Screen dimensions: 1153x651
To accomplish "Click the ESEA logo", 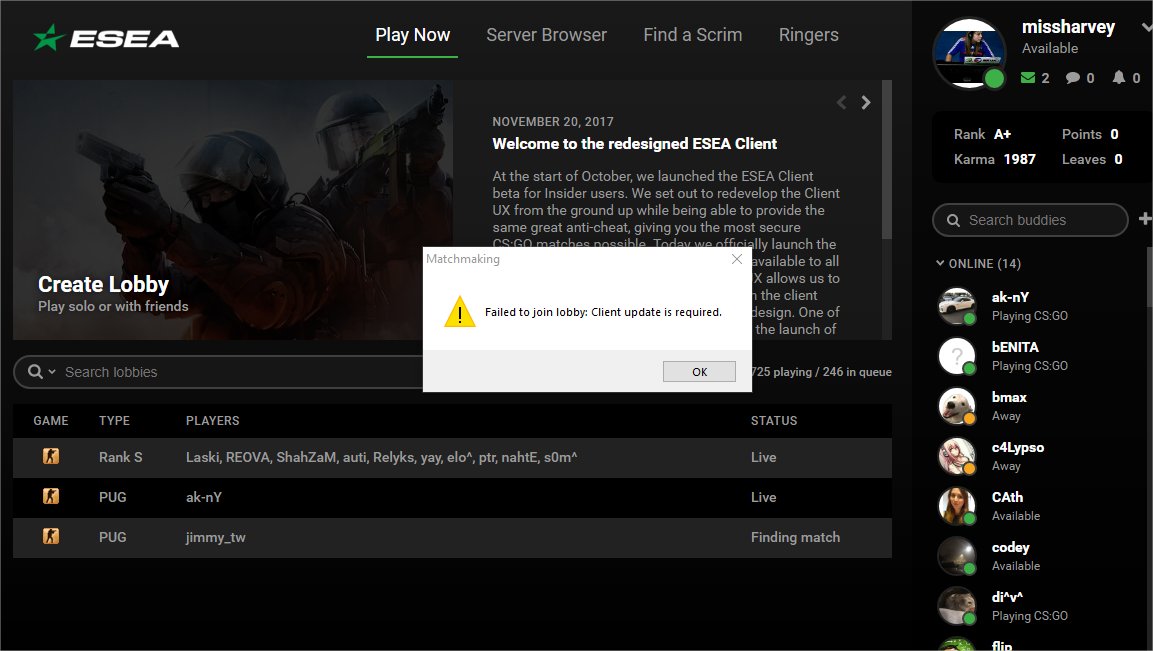I will (x=106, y=38).
